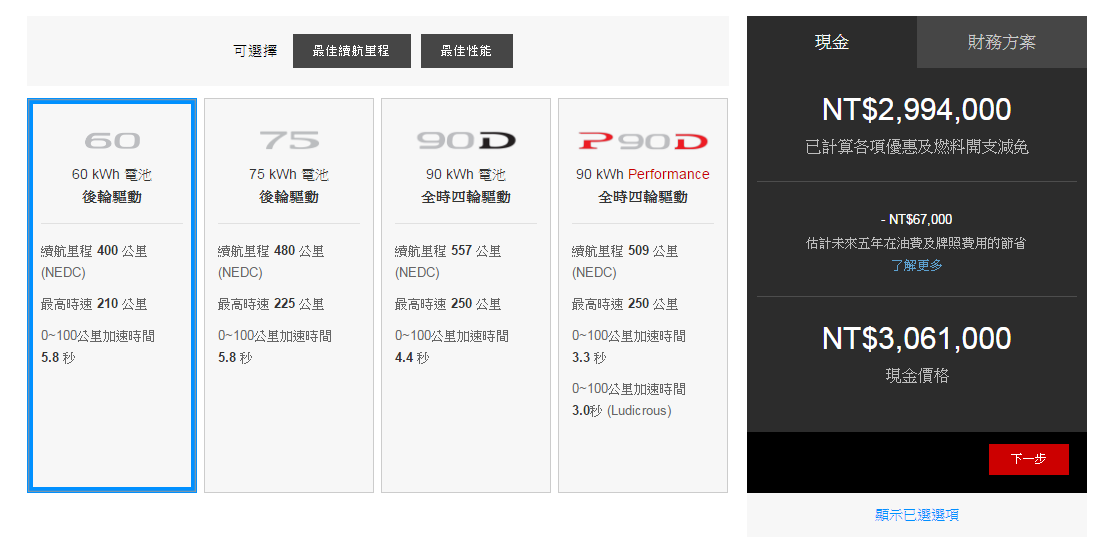Viewport: 1100px width, 542px height.
Task: Filter by 最佳性能 button
Action: click(467, 51)
